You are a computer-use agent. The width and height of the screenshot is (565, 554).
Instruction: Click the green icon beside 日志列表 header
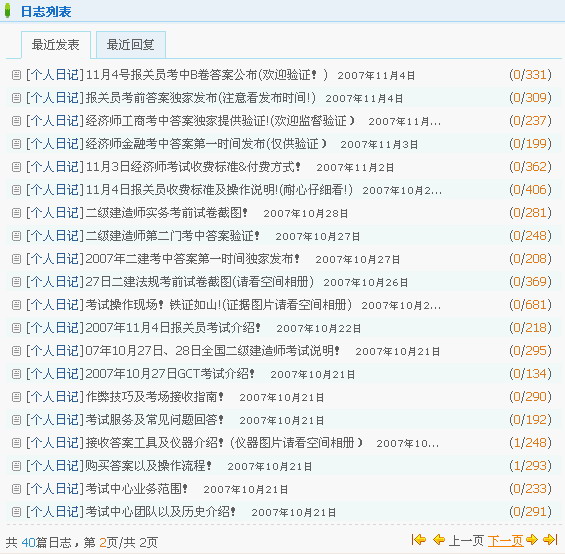(x=7, y=11)
